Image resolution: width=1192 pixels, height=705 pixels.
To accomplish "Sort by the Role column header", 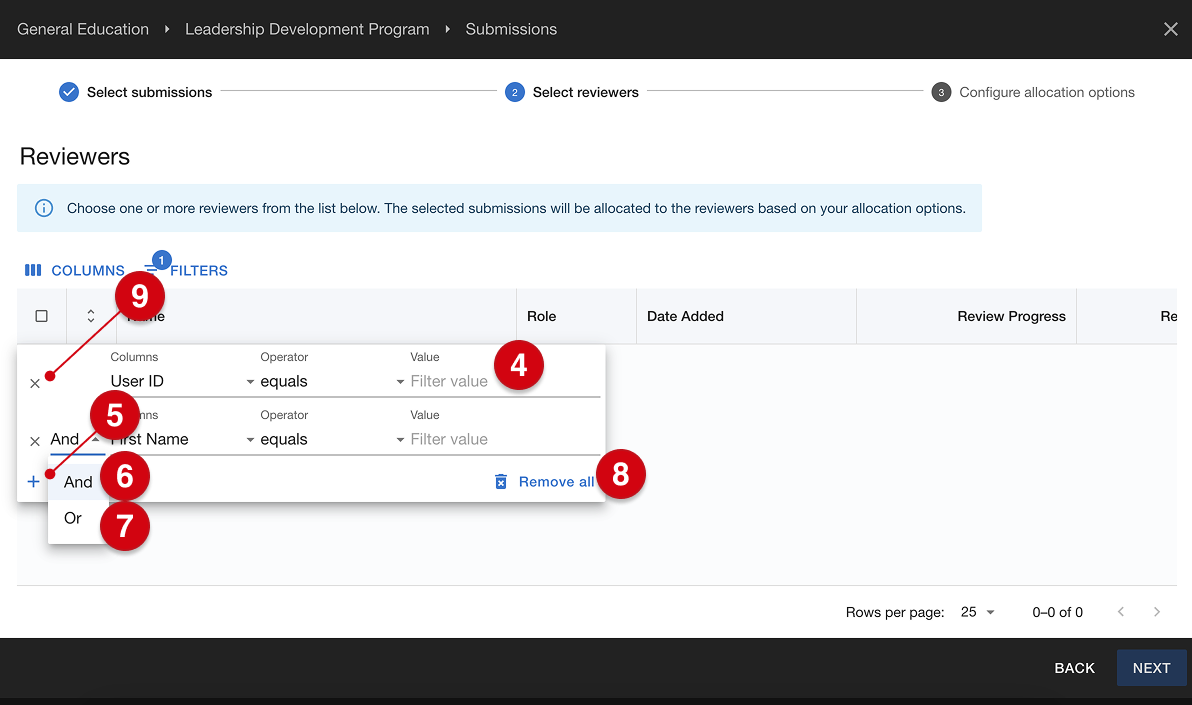I will click(541, 316).
